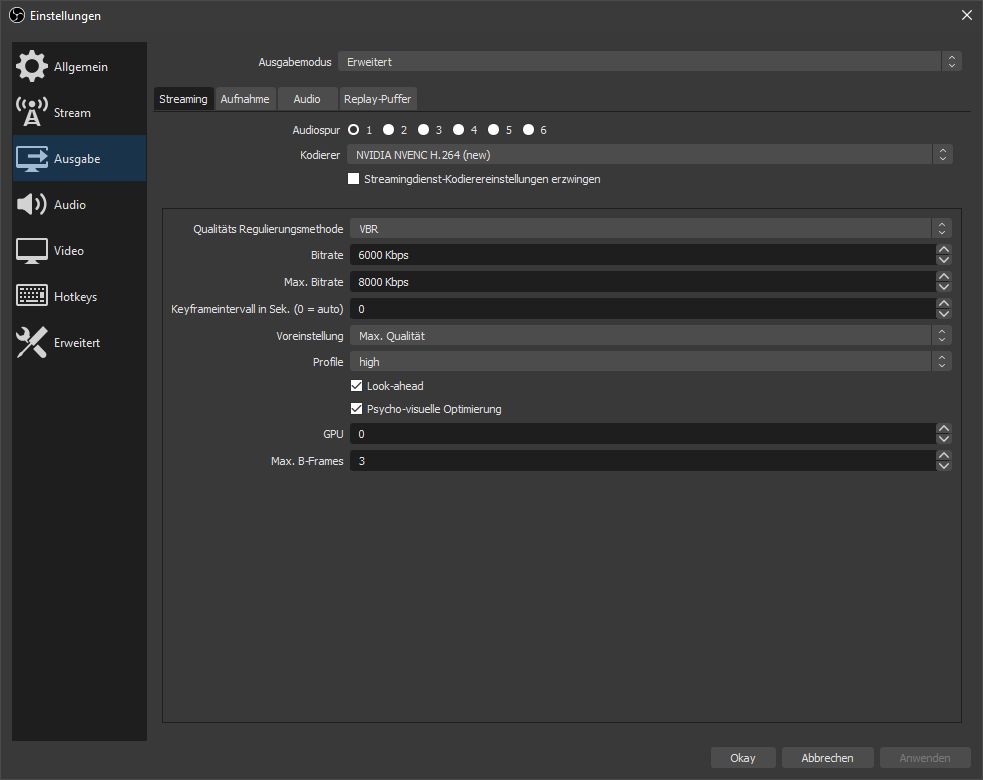Image resolution: width=983 pixels, height=780 pixels.
Task: Decrease Max. B-Frames with down arrow
Action: (x=944, y=466)
